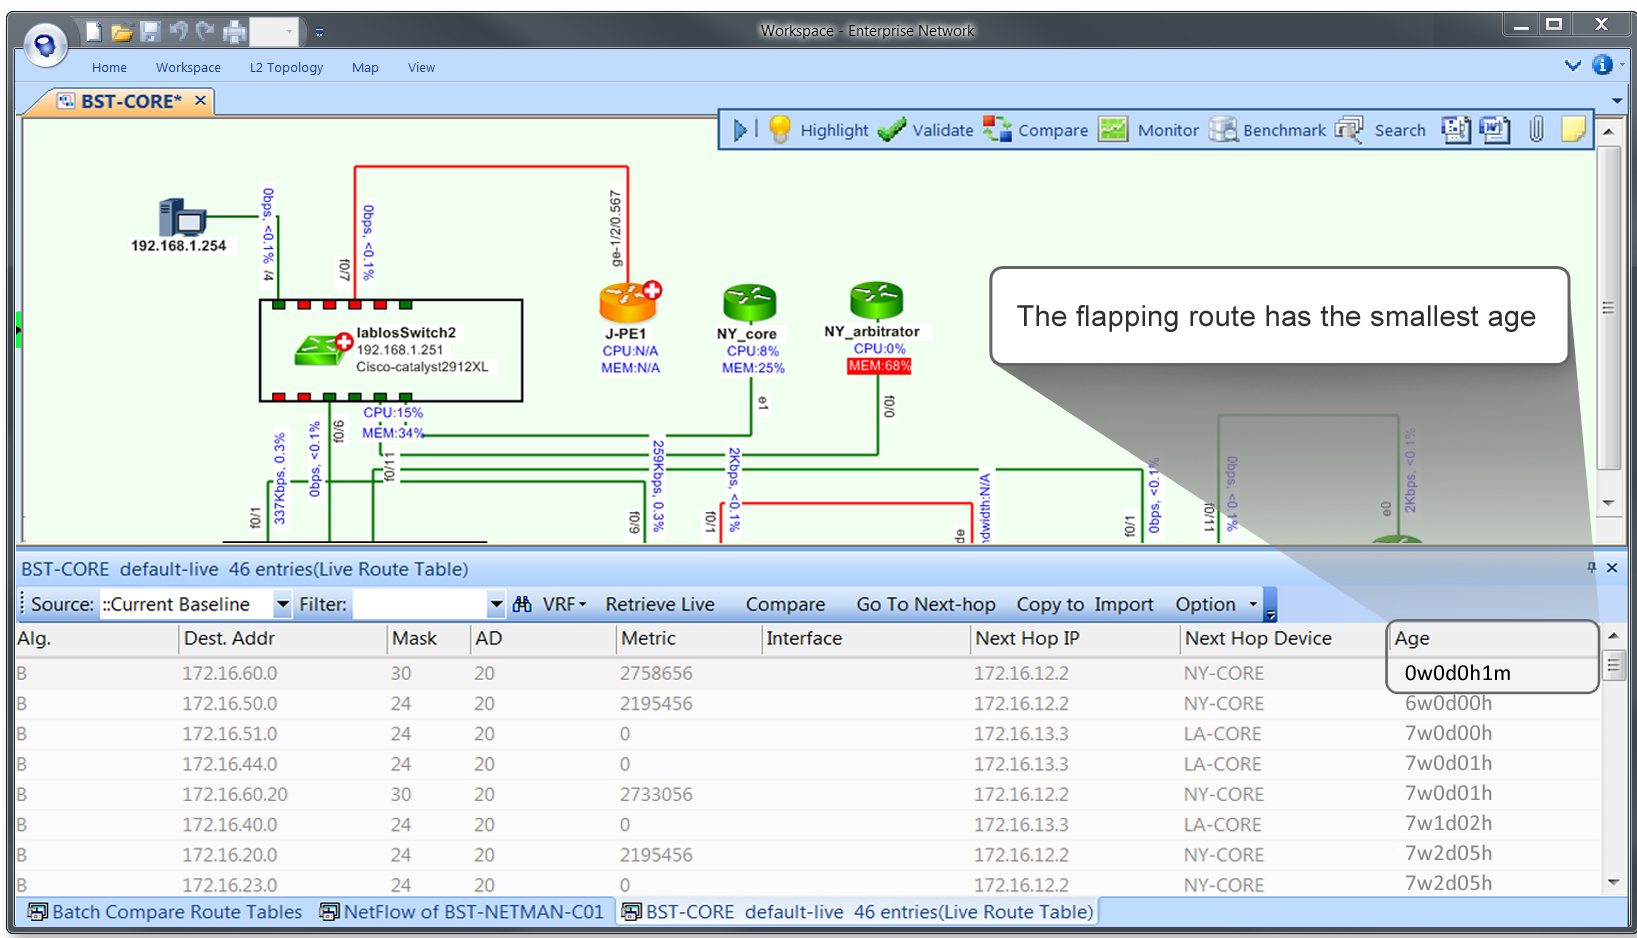Open the L2 Topology ribbon tab

(x=286, y=67)
